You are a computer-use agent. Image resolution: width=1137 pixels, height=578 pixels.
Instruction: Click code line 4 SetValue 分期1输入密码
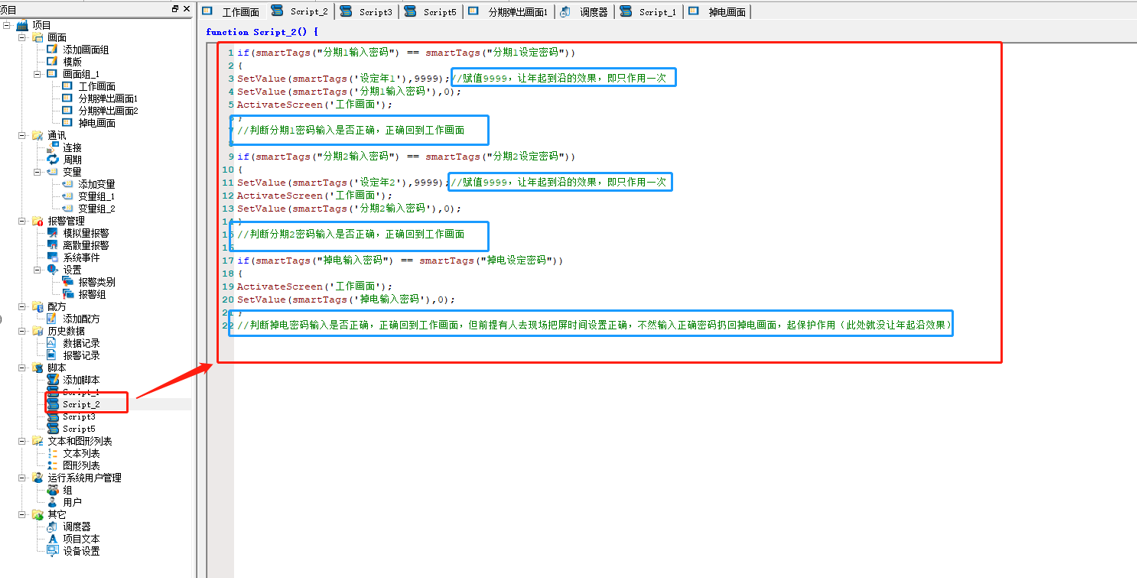point(349,91)
